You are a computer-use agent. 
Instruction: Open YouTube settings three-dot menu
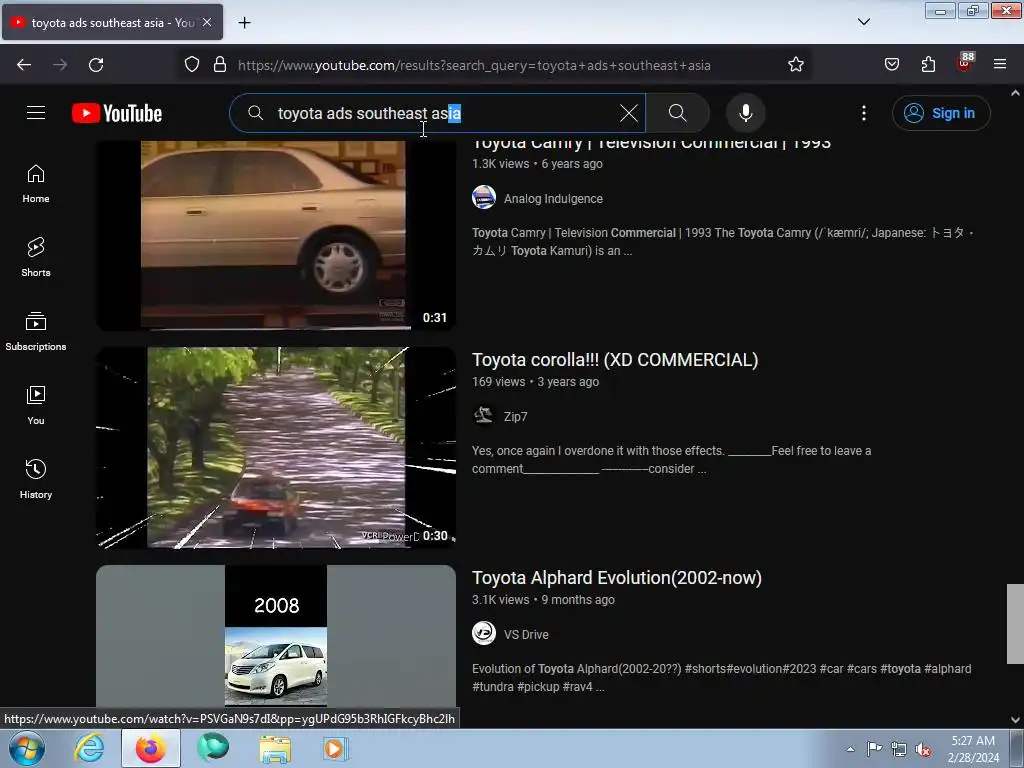[x=863, y=113]
